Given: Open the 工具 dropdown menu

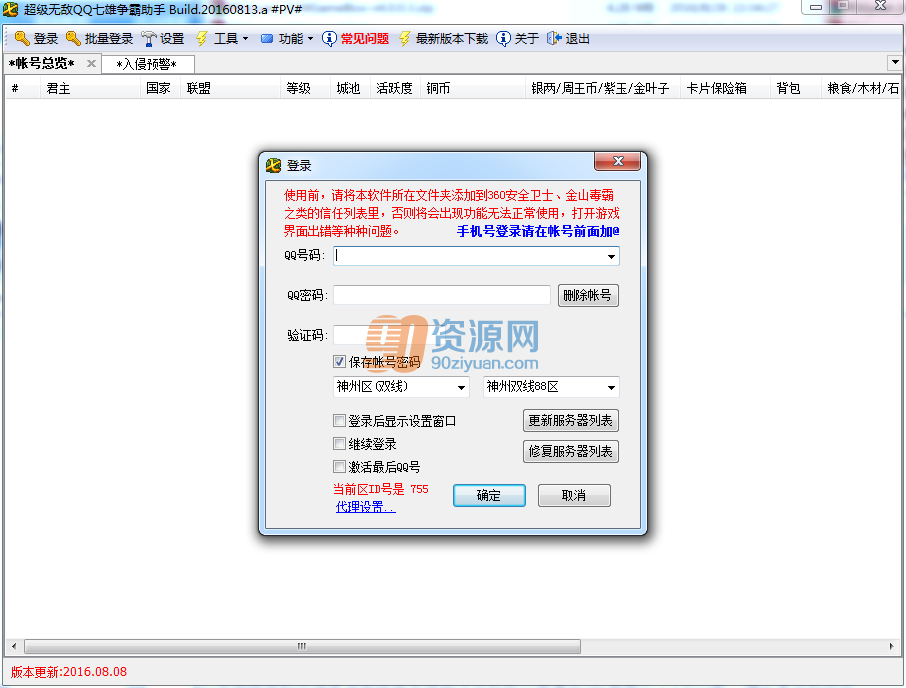Looking at the screenshot, I should [246, 39].
